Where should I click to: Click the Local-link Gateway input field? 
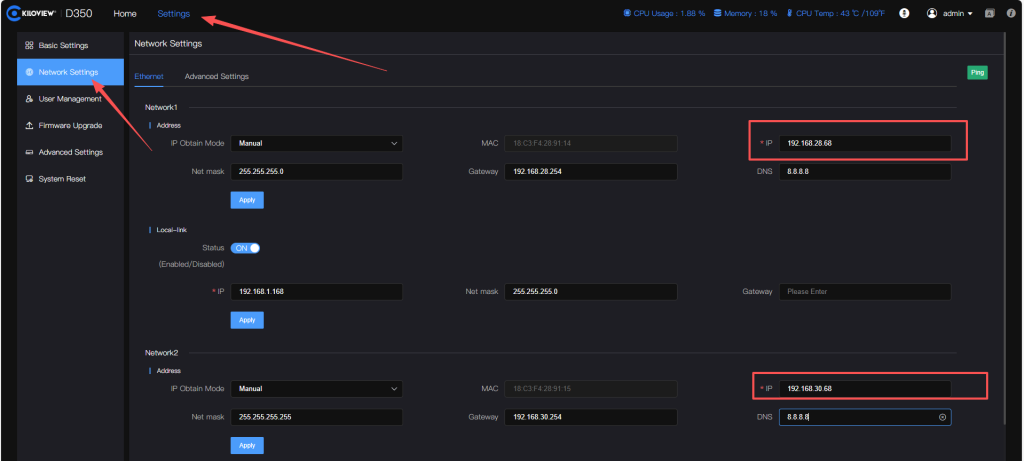point(865,292)
